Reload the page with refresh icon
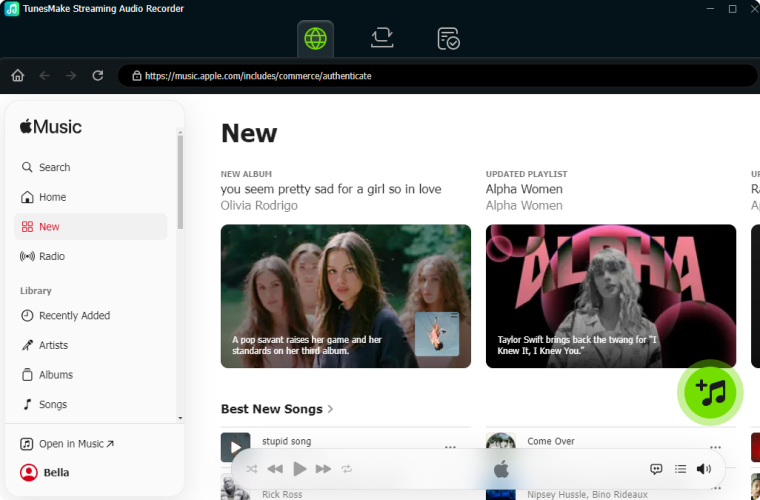The height and width of the screenshot is (500, 760). 98,76
